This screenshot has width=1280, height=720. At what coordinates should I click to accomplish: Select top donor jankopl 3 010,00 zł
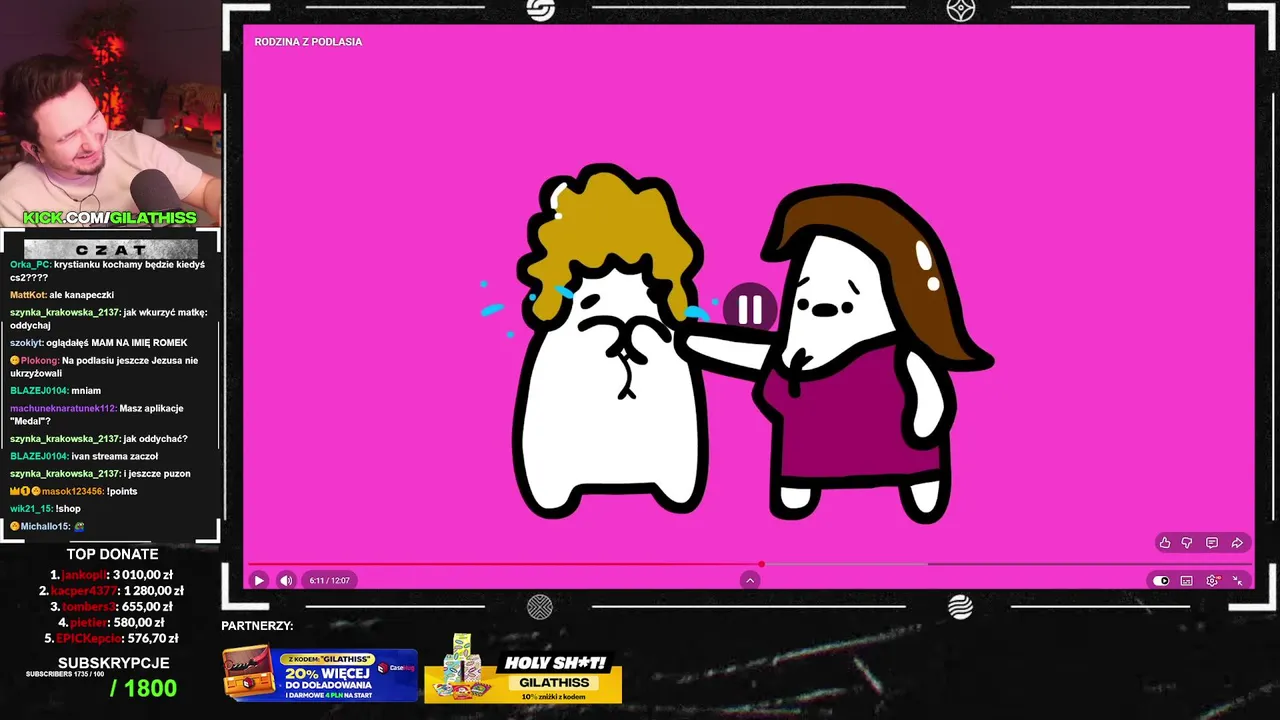coord(111,575)
